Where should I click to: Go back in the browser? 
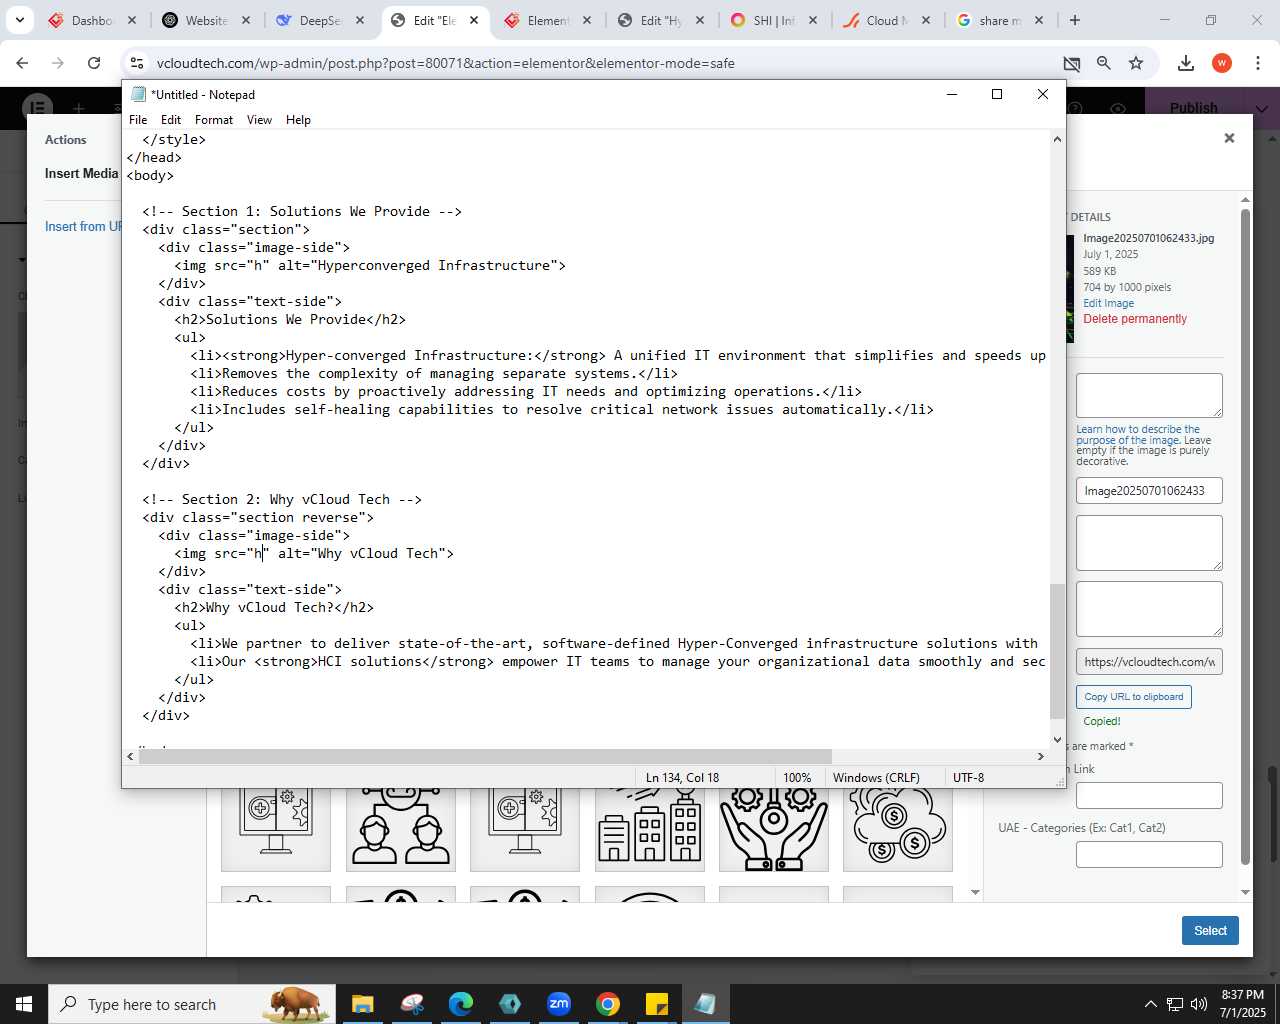pos(22,63)
